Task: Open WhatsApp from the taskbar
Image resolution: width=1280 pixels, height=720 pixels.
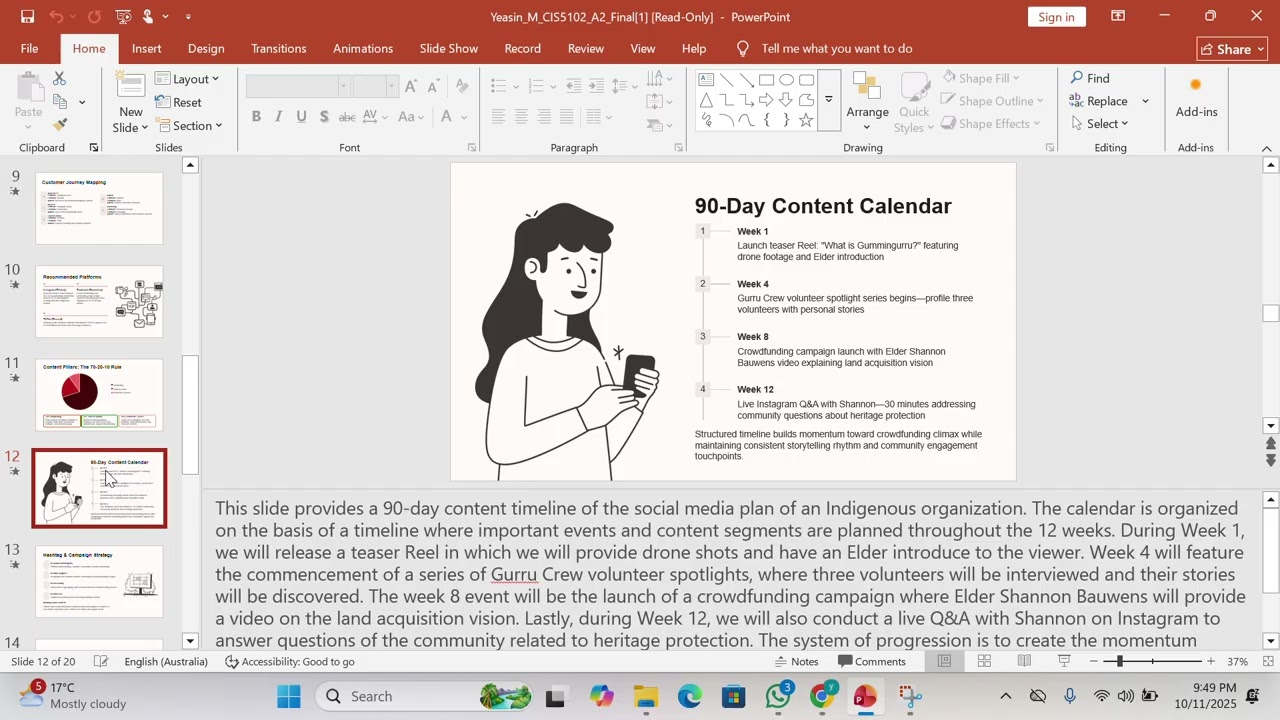Action: (x=778, y=697)
